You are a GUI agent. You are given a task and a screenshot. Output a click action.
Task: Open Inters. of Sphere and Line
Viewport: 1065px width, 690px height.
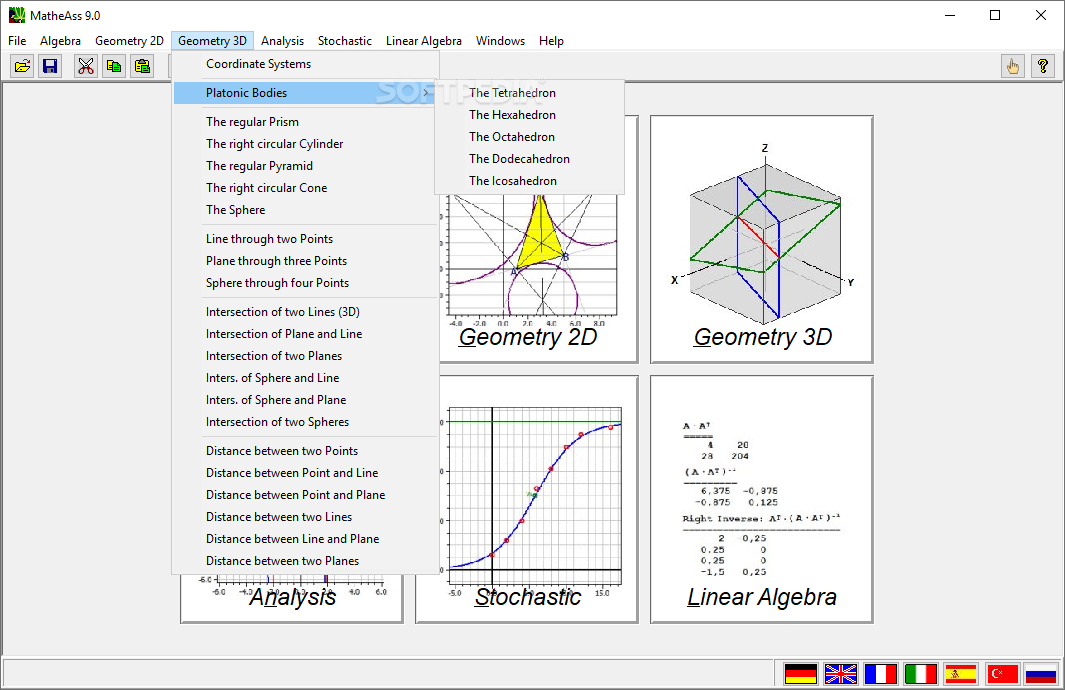click(306, 378)
